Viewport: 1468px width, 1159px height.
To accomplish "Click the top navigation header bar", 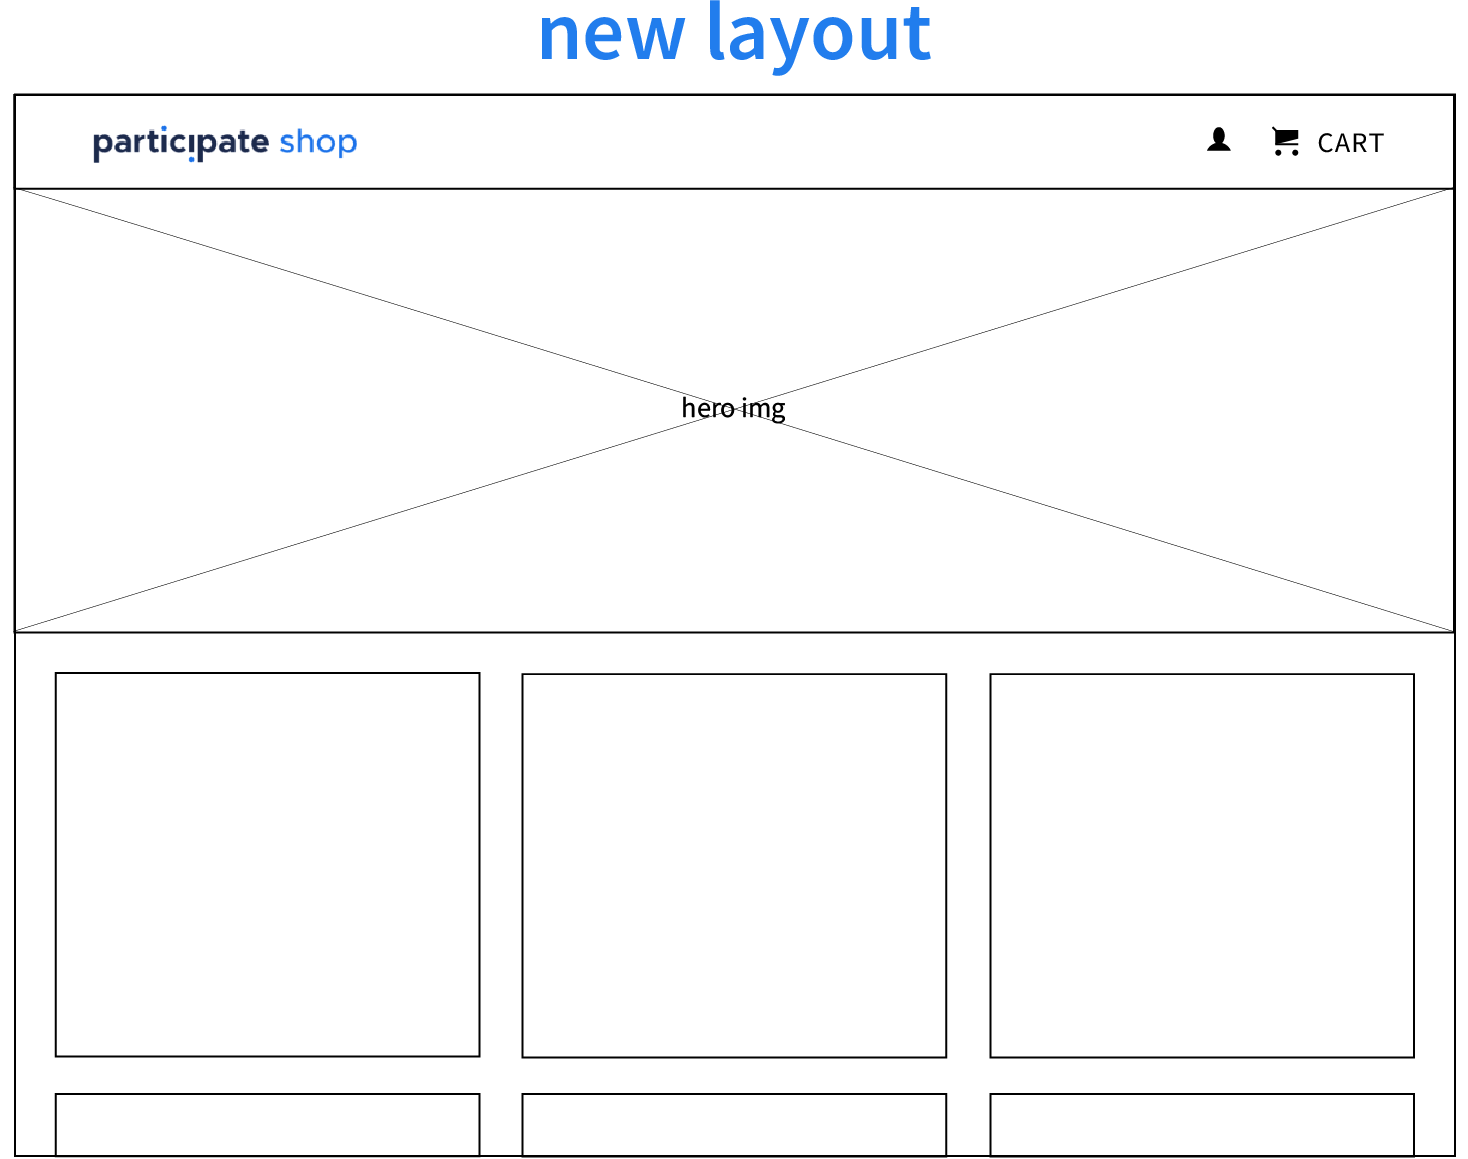I will click(x=733, y=141).
